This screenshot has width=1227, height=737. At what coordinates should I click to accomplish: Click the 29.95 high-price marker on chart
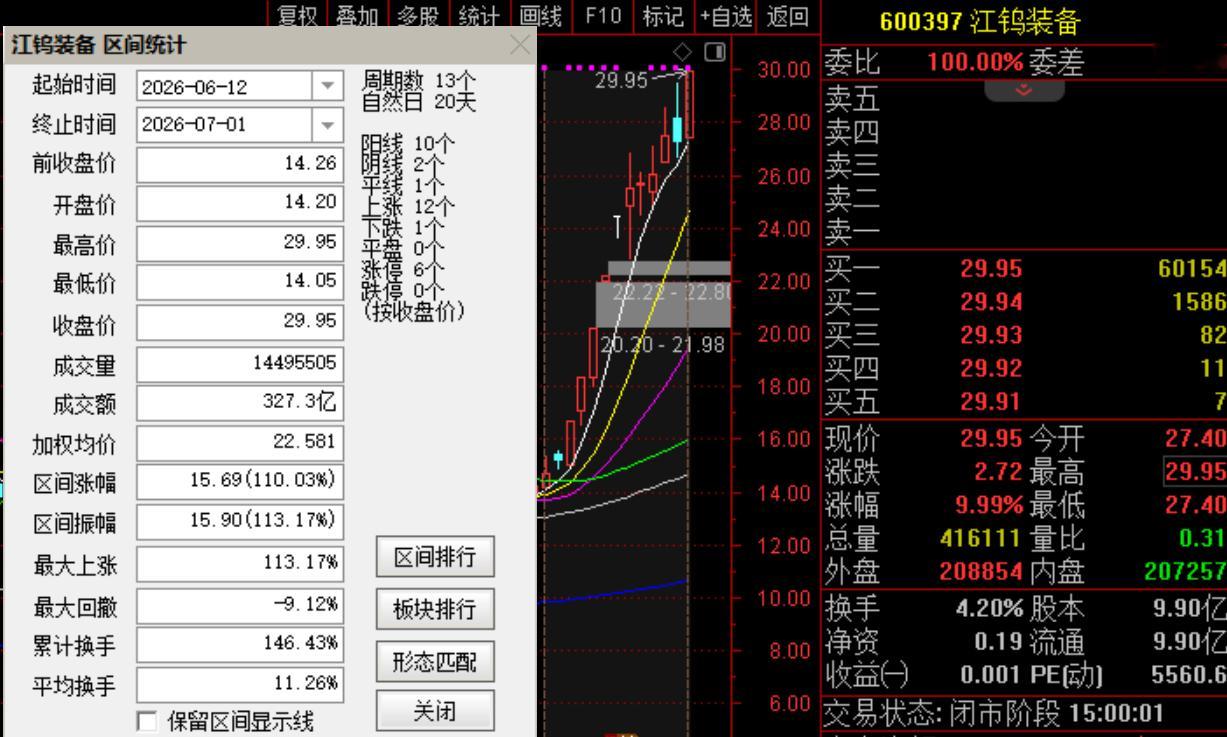click(x=620, y=80)
